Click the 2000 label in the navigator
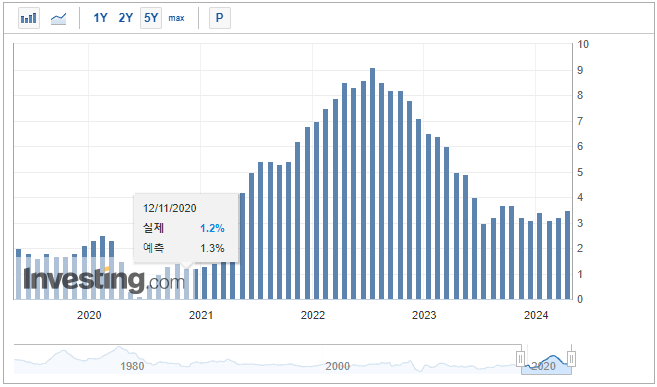657x387 pixels. (337, 366)
